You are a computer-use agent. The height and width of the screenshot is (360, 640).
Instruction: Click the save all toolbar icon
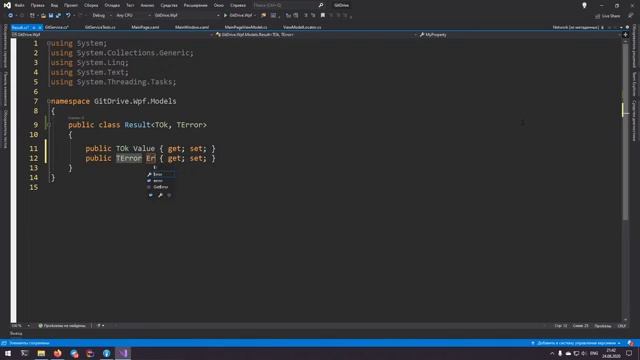[x=58, y=16]
